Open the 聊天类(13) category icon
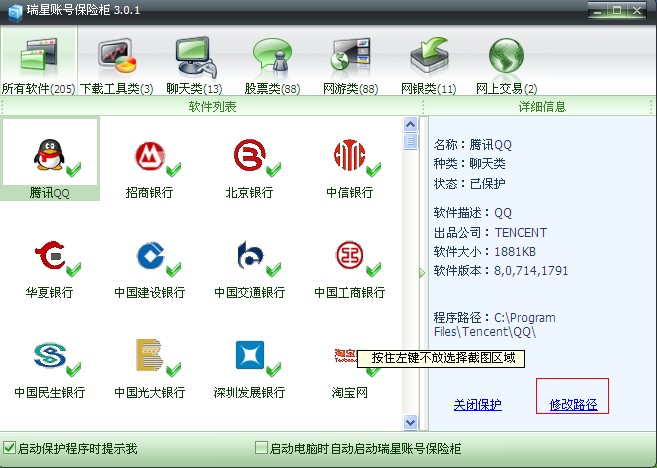 click(195, 57)
